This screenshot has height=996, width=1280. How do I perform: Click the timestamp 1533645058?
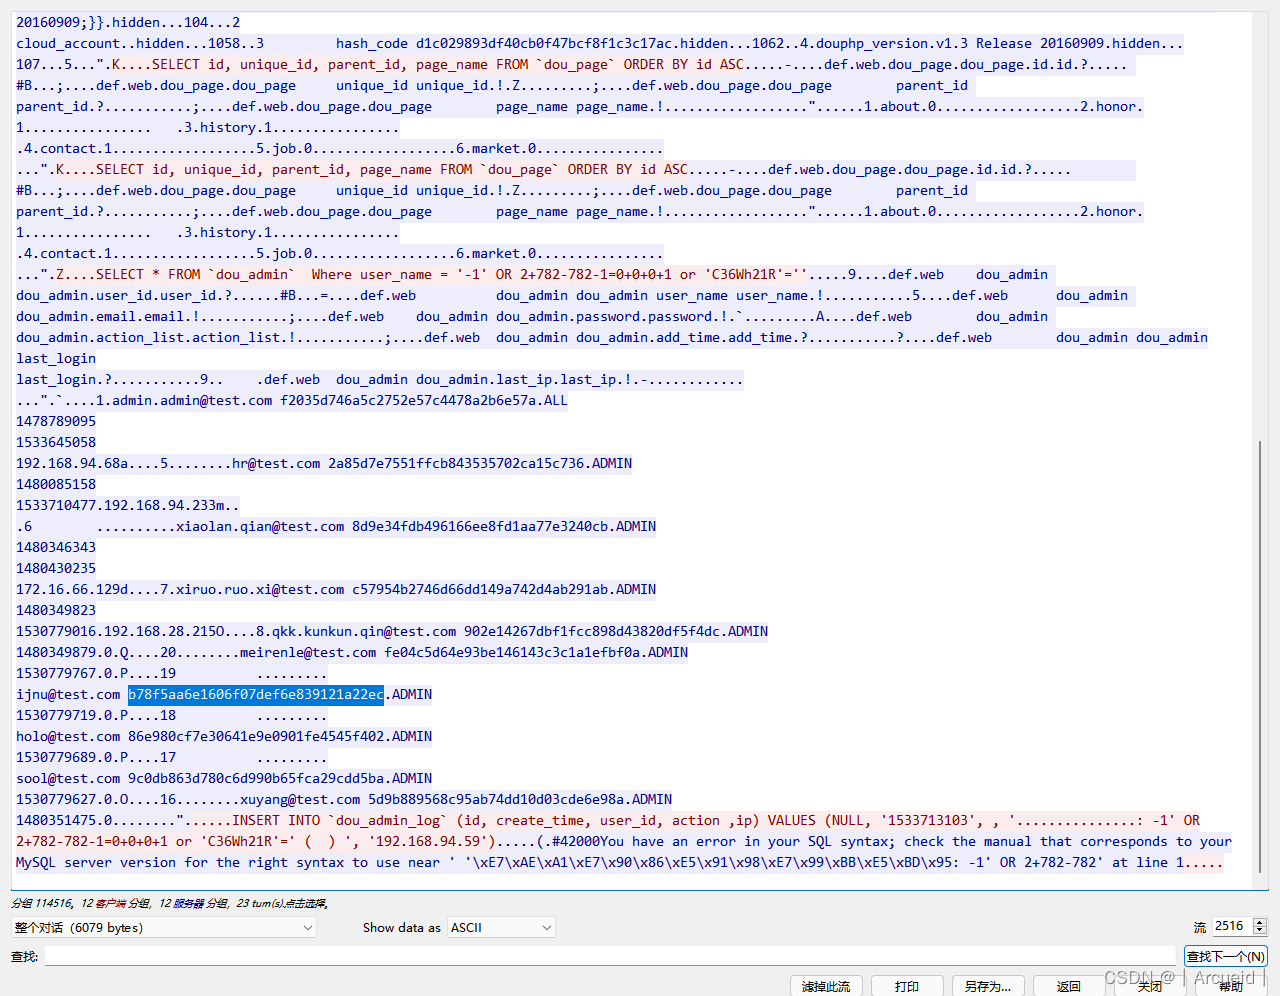tap(56, 442)
